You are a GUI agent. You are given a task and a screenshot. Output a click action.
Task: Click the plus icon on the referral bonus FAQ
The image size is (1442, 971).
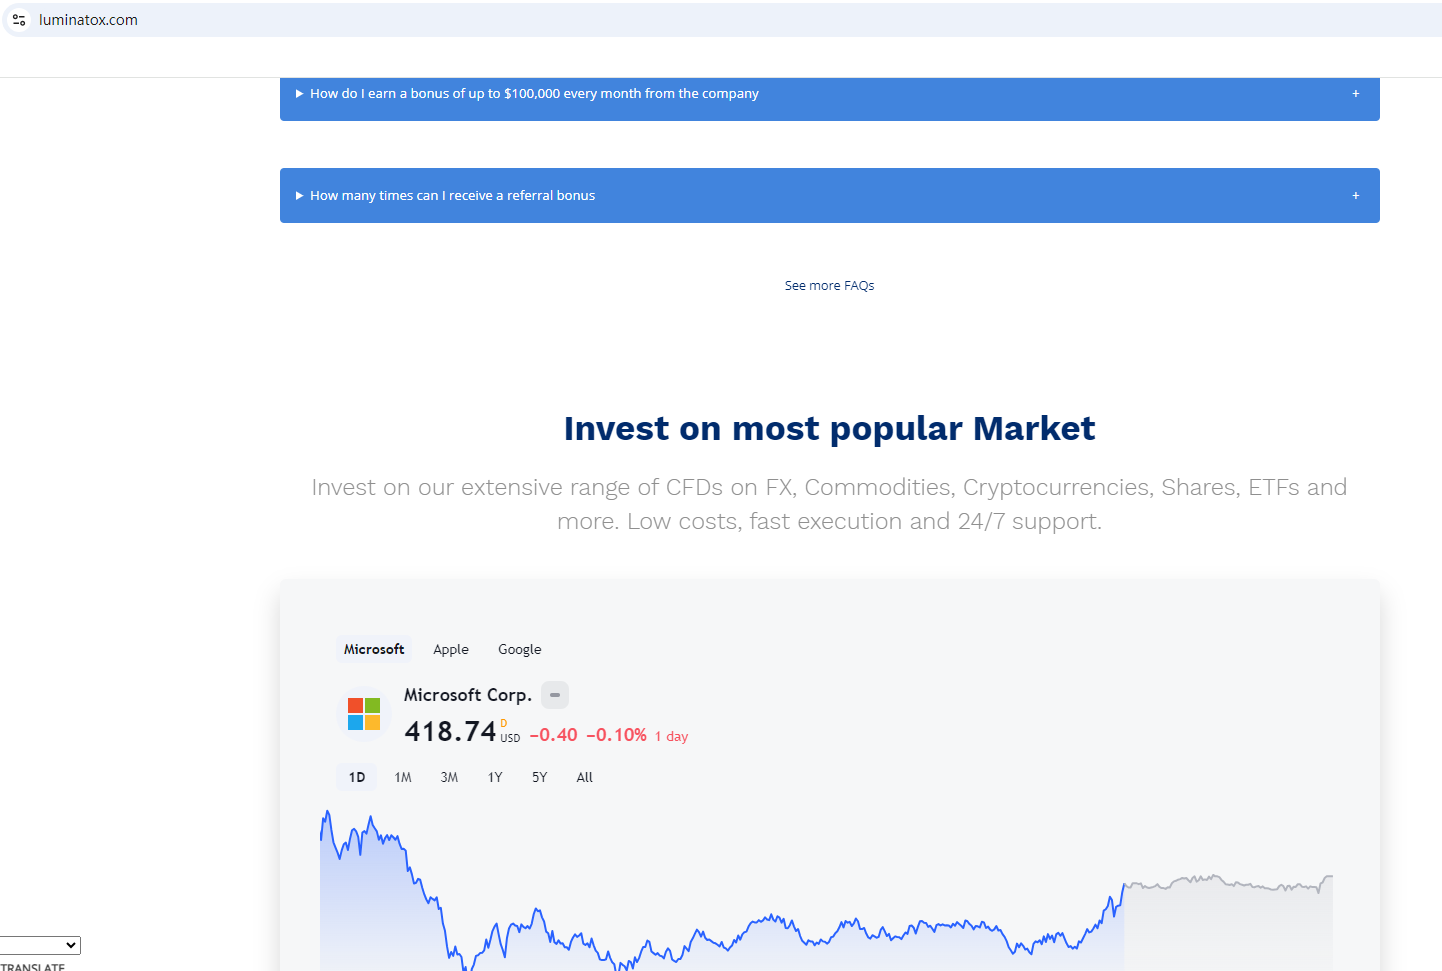point(1356,196)
